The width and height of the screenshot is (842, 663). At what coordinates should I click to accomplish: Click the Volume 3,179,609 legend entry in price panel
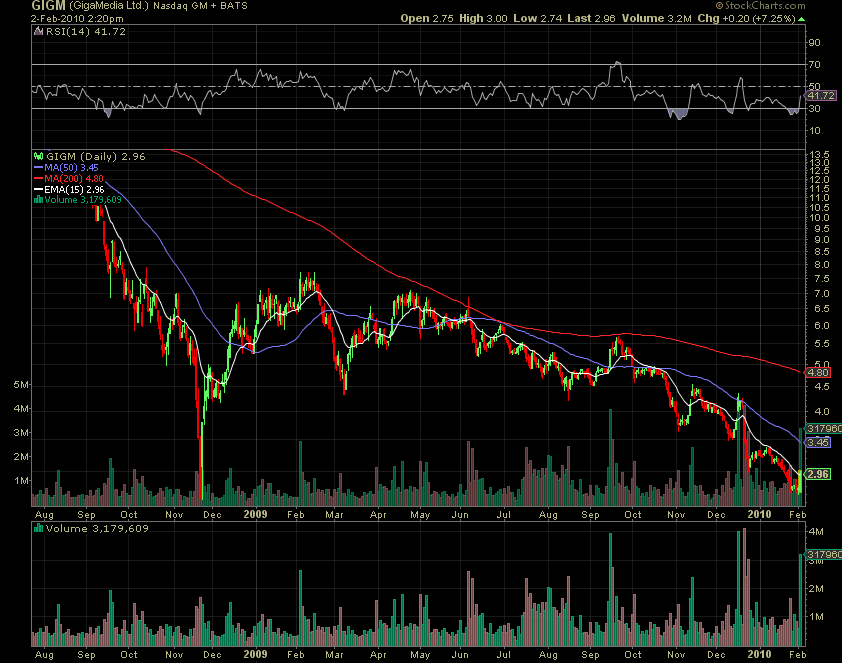(83, 200)
